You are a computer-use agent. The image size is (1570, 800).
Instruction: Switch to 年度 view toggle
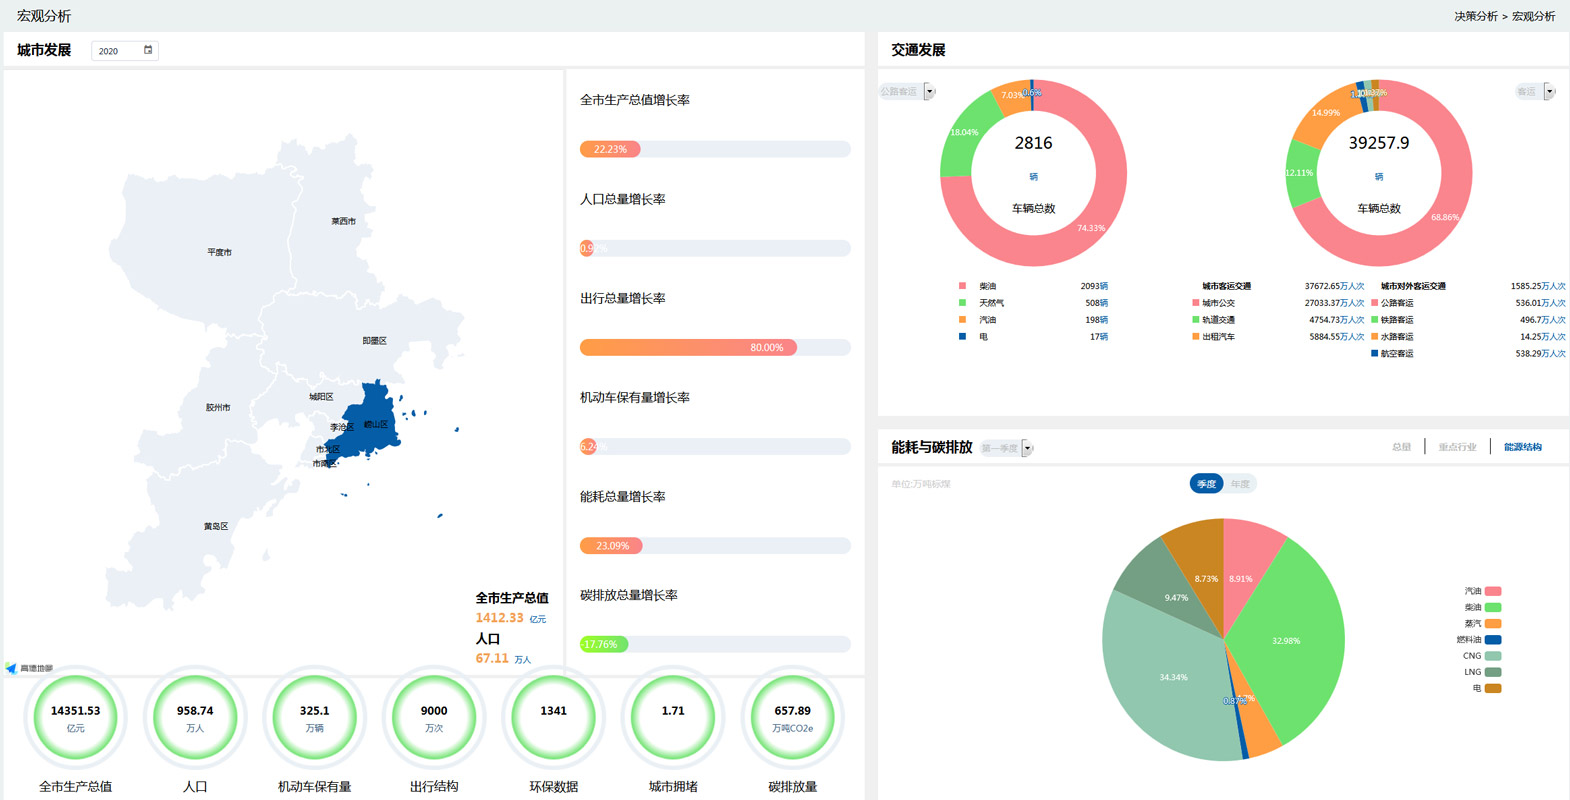point(1240,484)
